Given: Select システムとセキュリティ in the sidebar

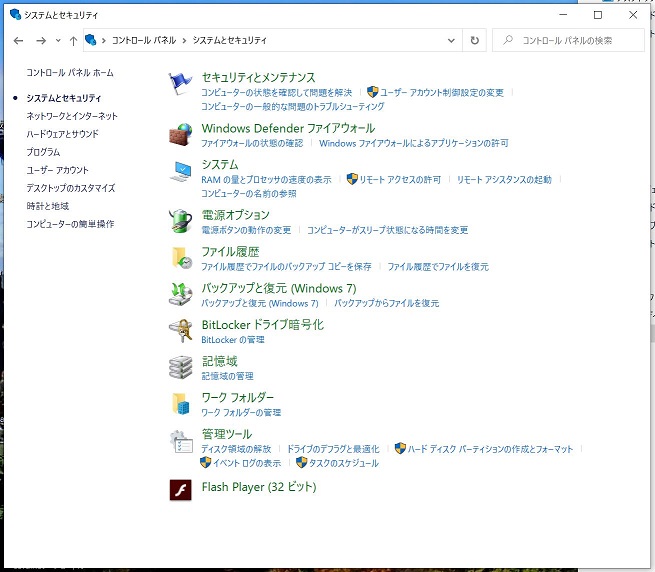Looking at the screenshot, I should tap(63, 98).
